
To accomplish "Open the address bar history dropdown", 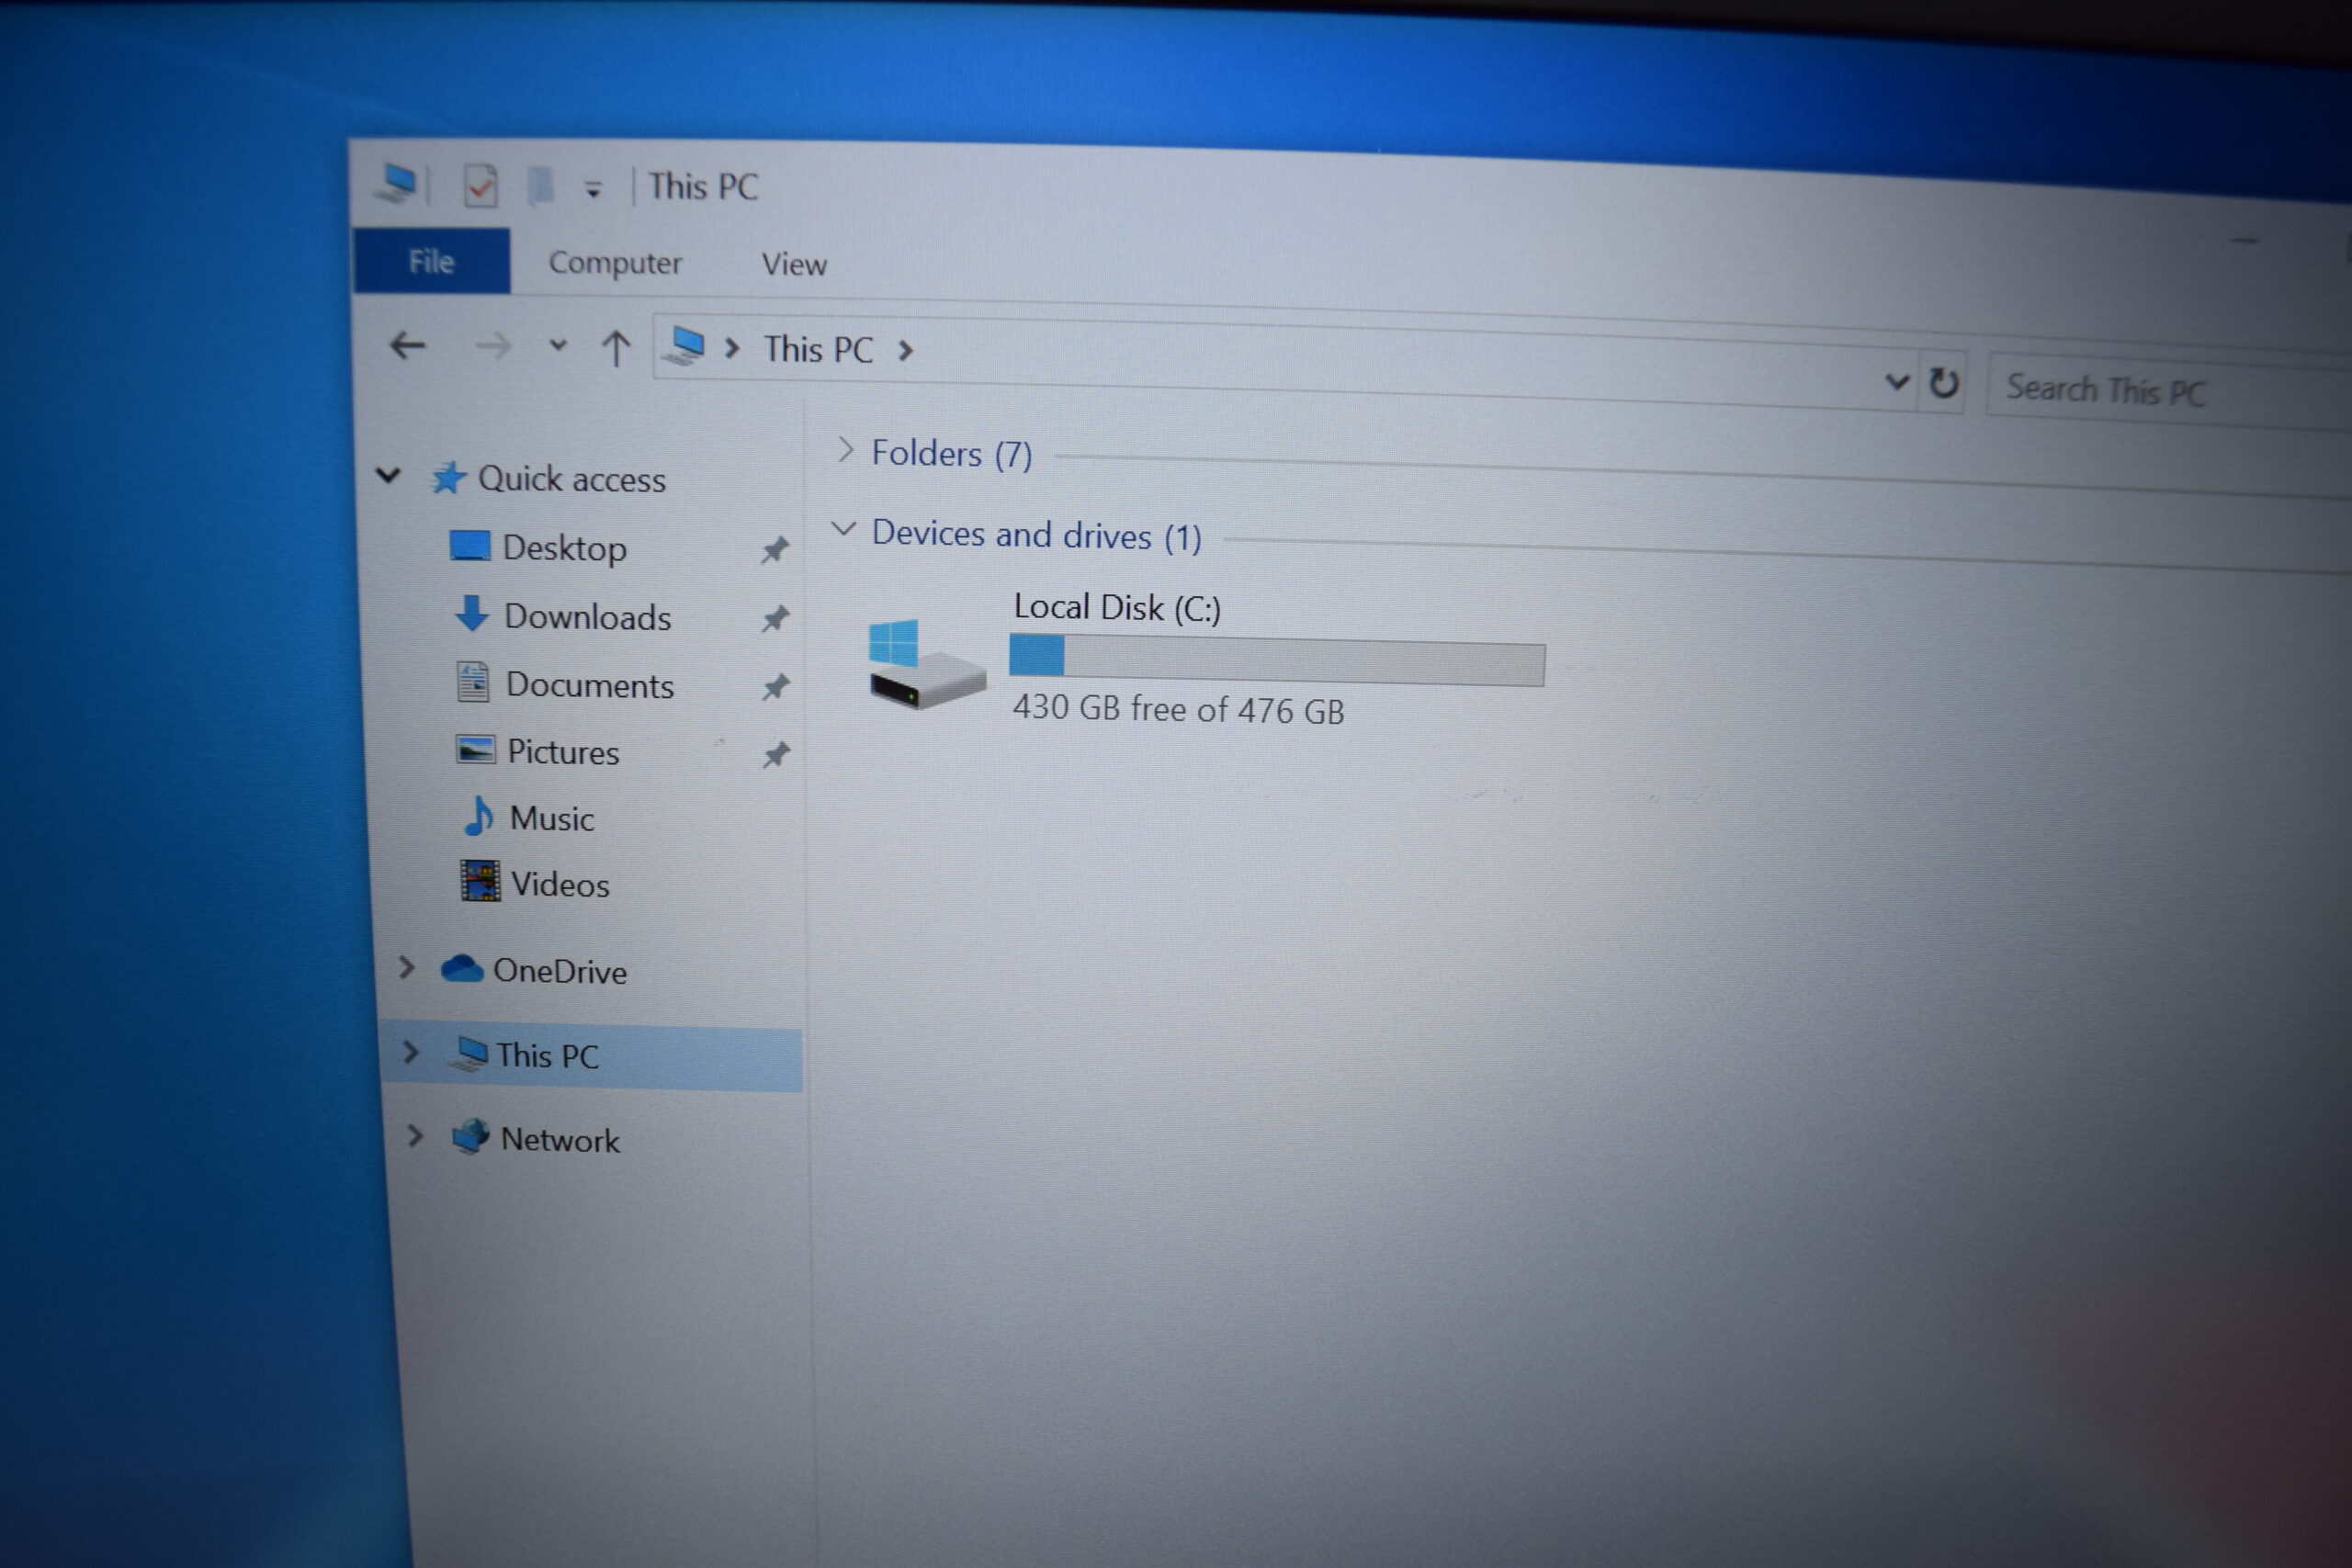I will (x=1897, y=381).
